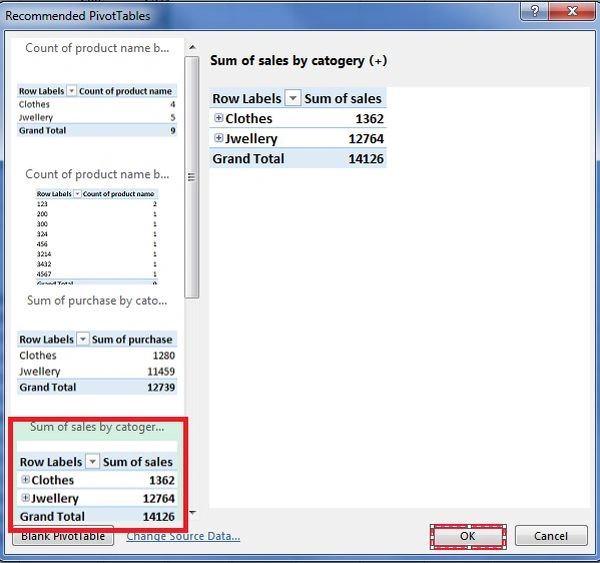Choose the Blank PivotTable button
Image resolution: width=600 pixels, height=563 pixels.
(x=63, y=536)
